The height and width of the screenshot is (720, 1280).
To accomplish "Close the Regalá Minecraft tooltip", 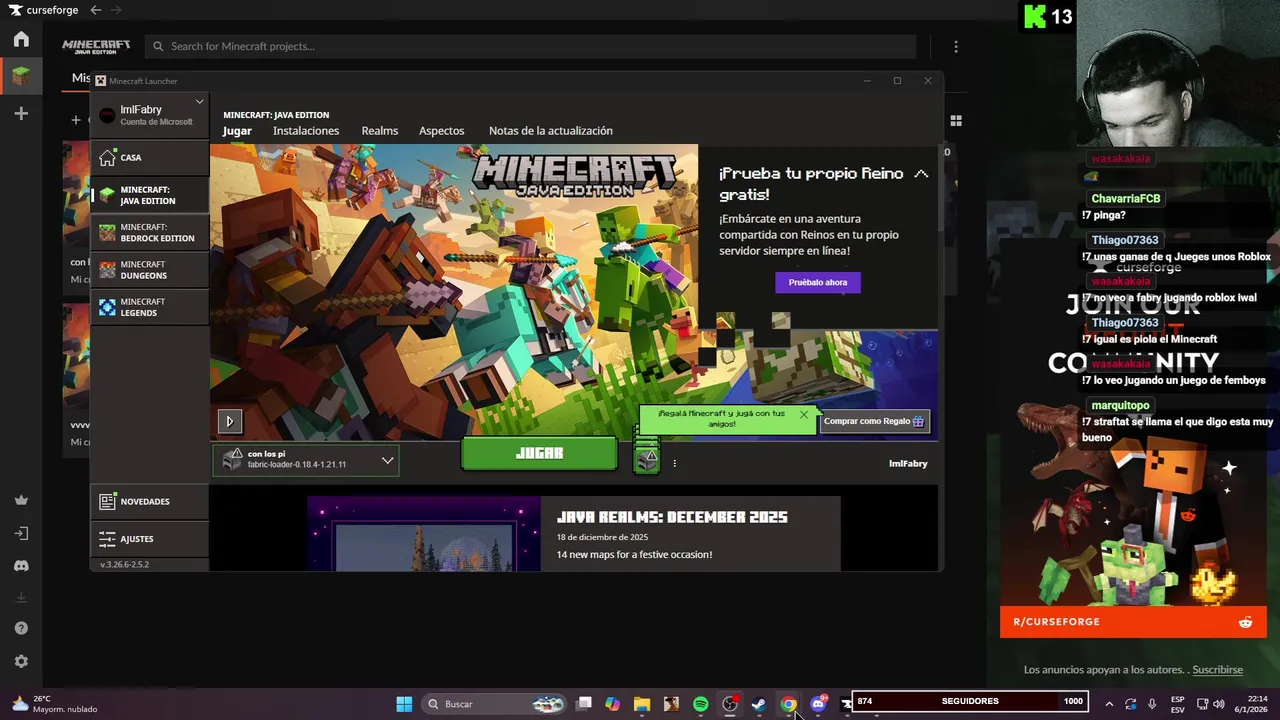I will pos(803,414).
